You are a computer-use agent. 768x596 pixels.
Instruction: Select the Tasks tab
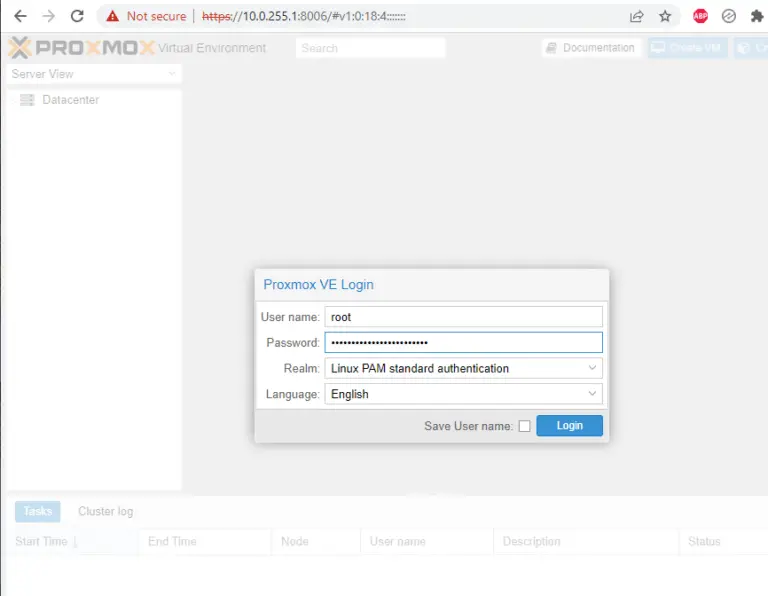(38, 511)
